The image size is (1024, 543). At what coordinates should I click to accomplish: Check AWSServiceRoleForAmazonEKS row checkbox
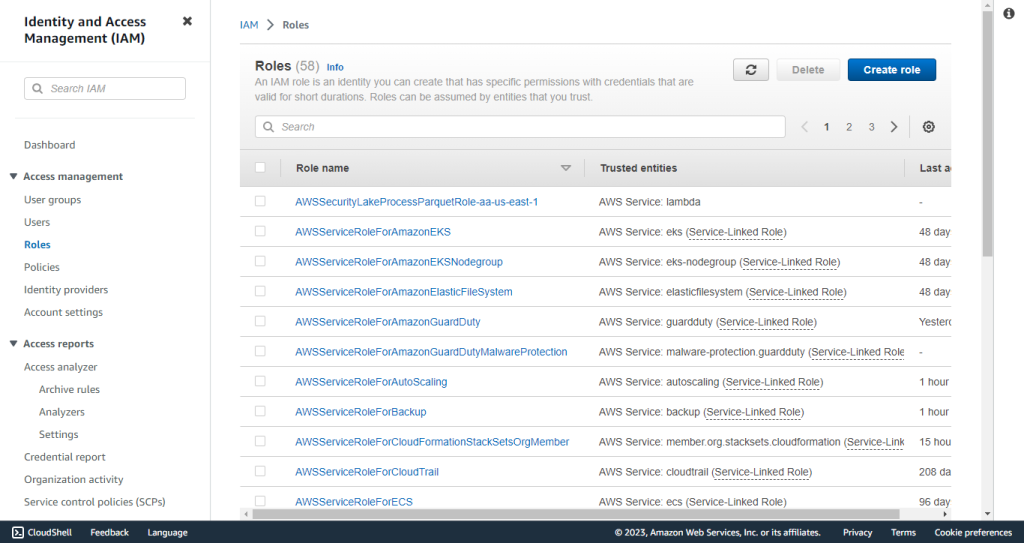tap(260, 231)
